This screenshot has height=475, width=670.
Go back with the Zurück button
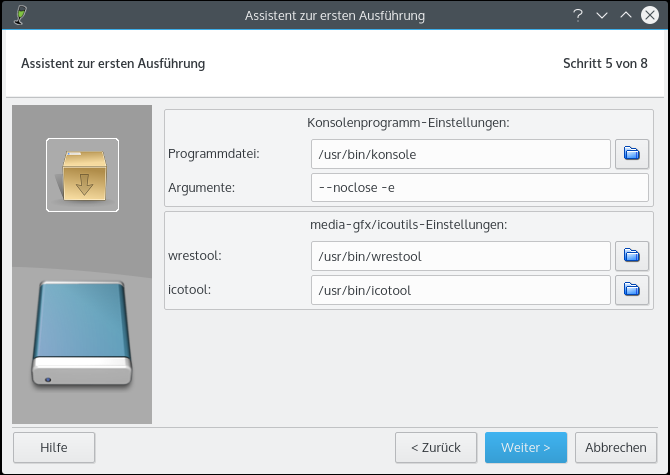pos(435,447)
